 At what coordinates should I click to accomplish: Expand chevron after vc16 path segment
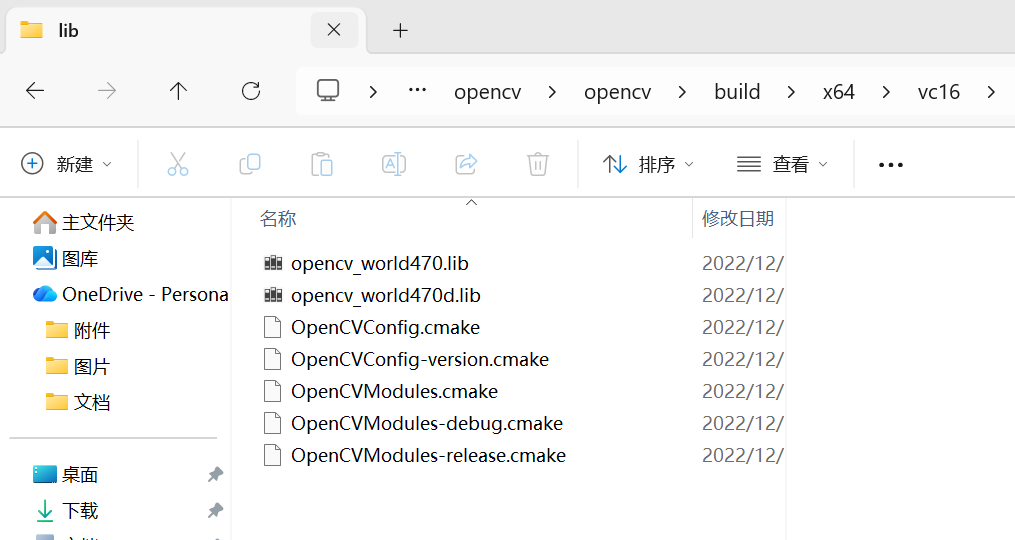point(991,92)
